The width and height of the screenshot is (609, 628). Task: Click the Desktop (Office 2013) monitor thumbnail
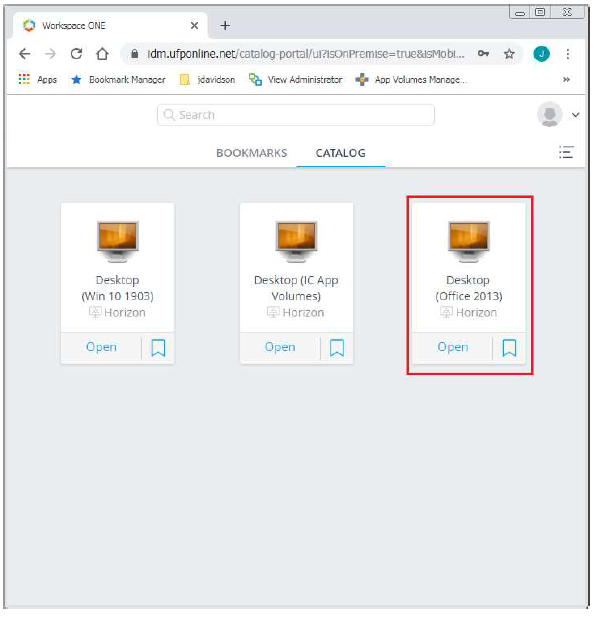point(468,240)
